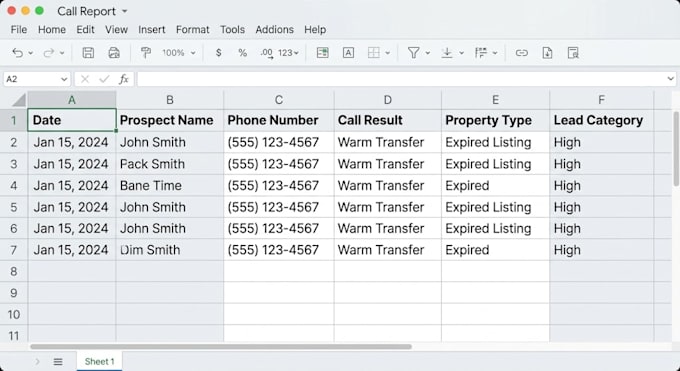Select the Bane Time cell
Screen dimensions: 680x371
pos(170,186)
